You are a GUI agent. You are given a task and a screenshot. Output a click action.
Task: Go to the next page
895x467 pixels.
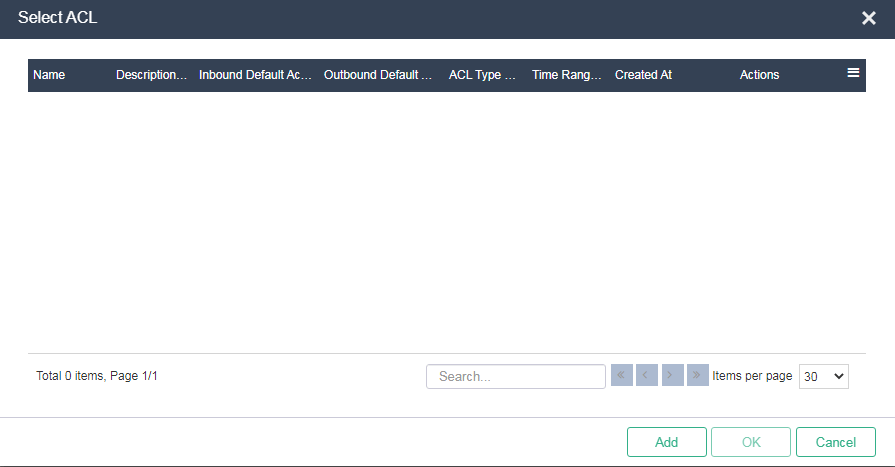pos(672,375)
